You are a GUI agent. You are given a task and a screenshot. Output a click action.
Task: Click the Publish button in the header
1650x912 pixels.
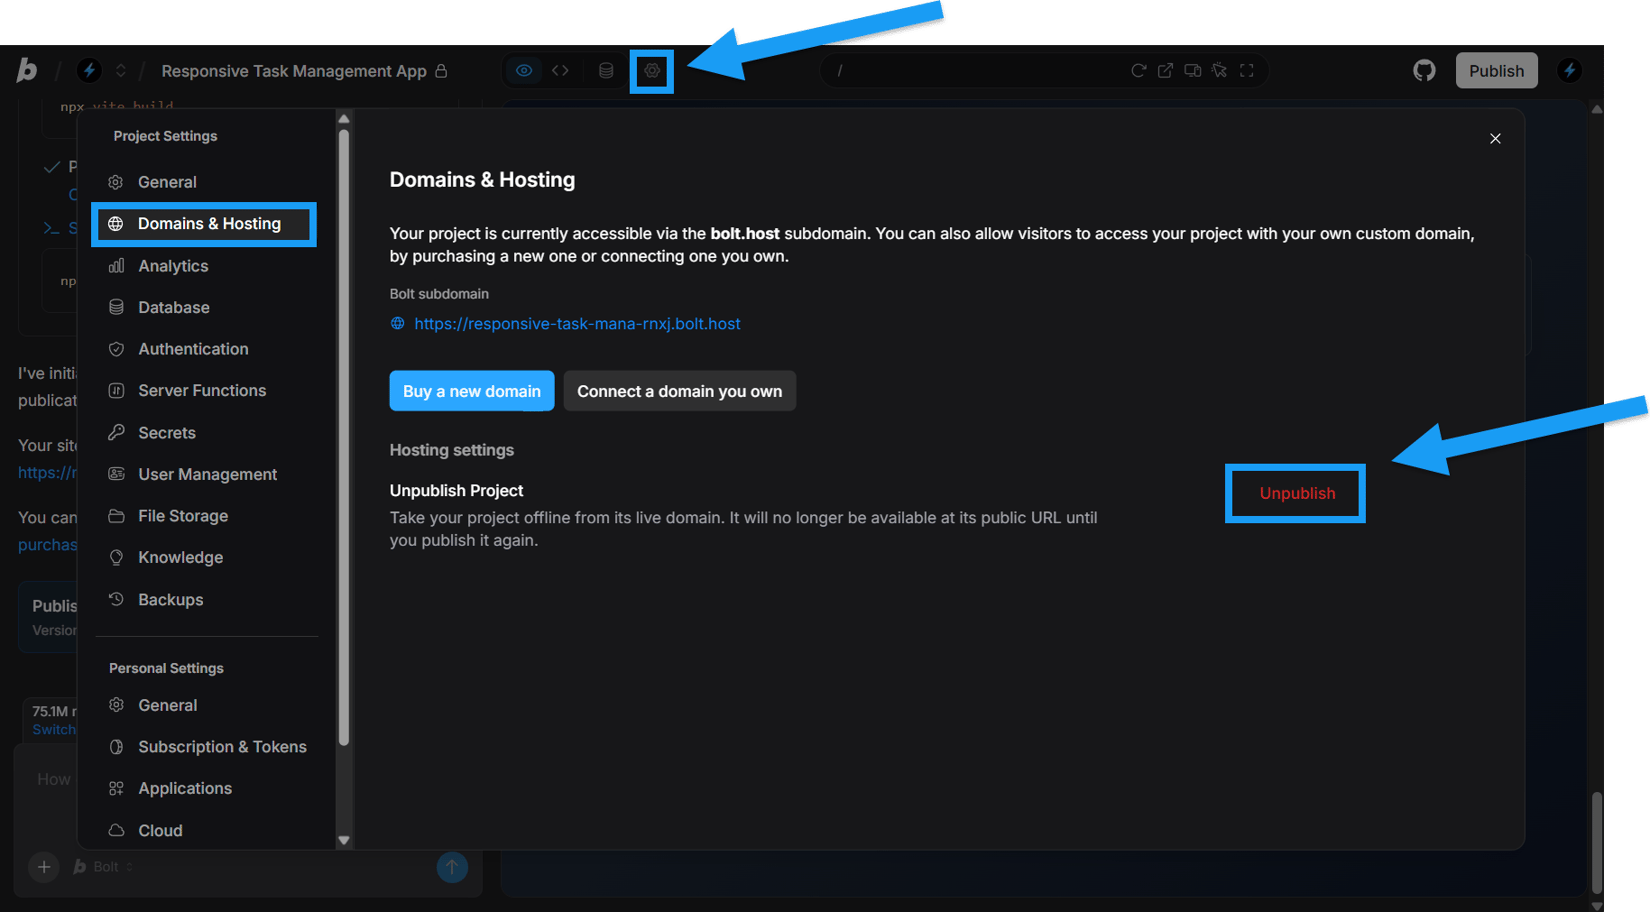tap(1496, 71)
